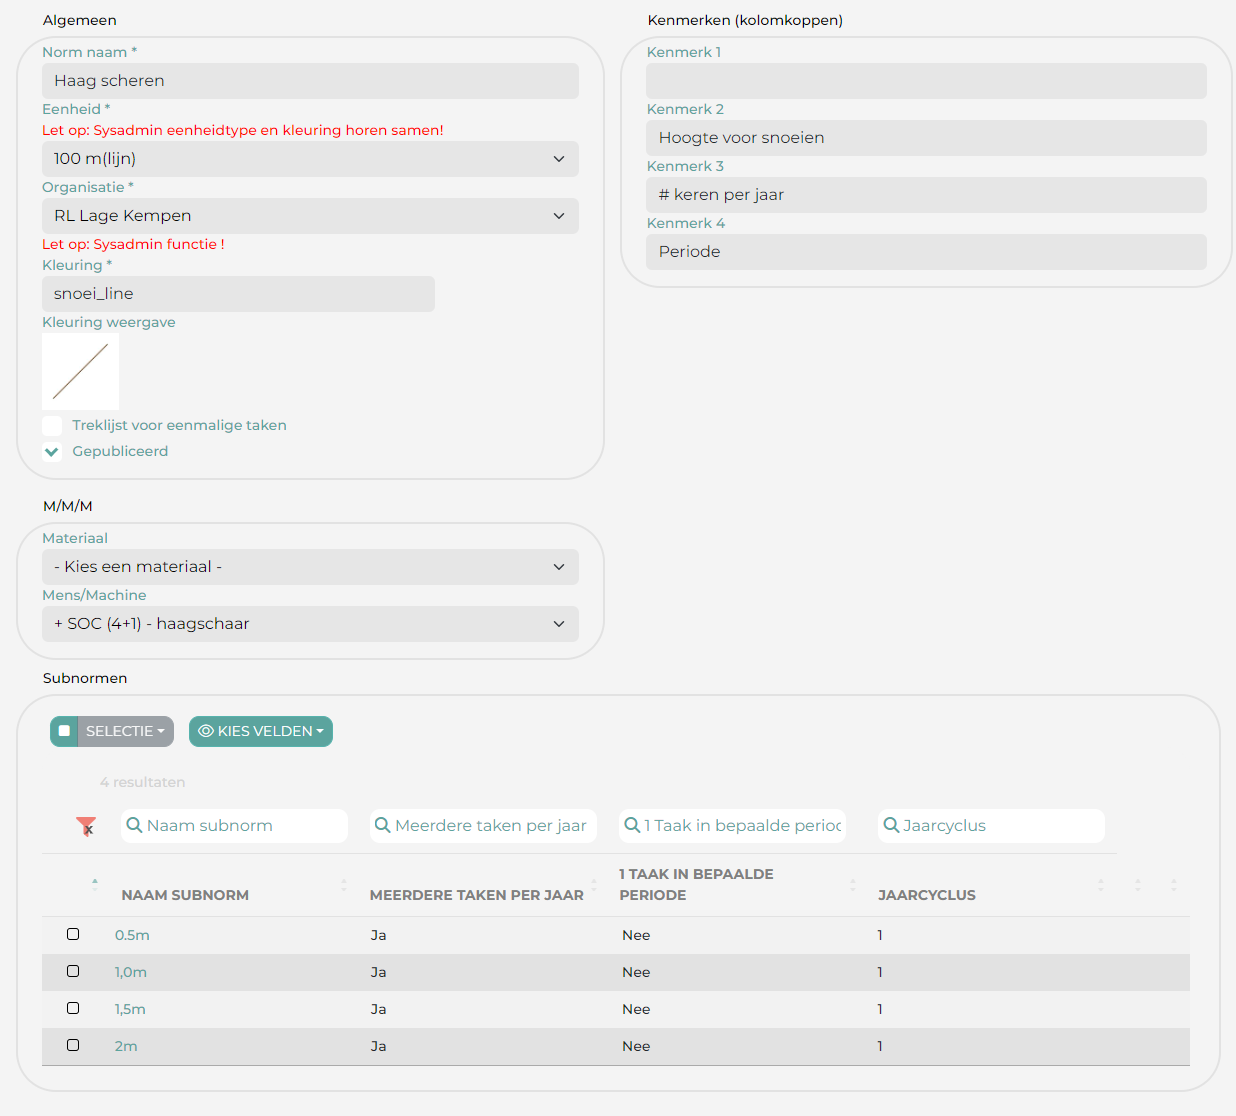Click the Kenmerk 1 input field
Viewport: 1236px width, 1116px height.
pyautogui.click(x=926, y=81)
